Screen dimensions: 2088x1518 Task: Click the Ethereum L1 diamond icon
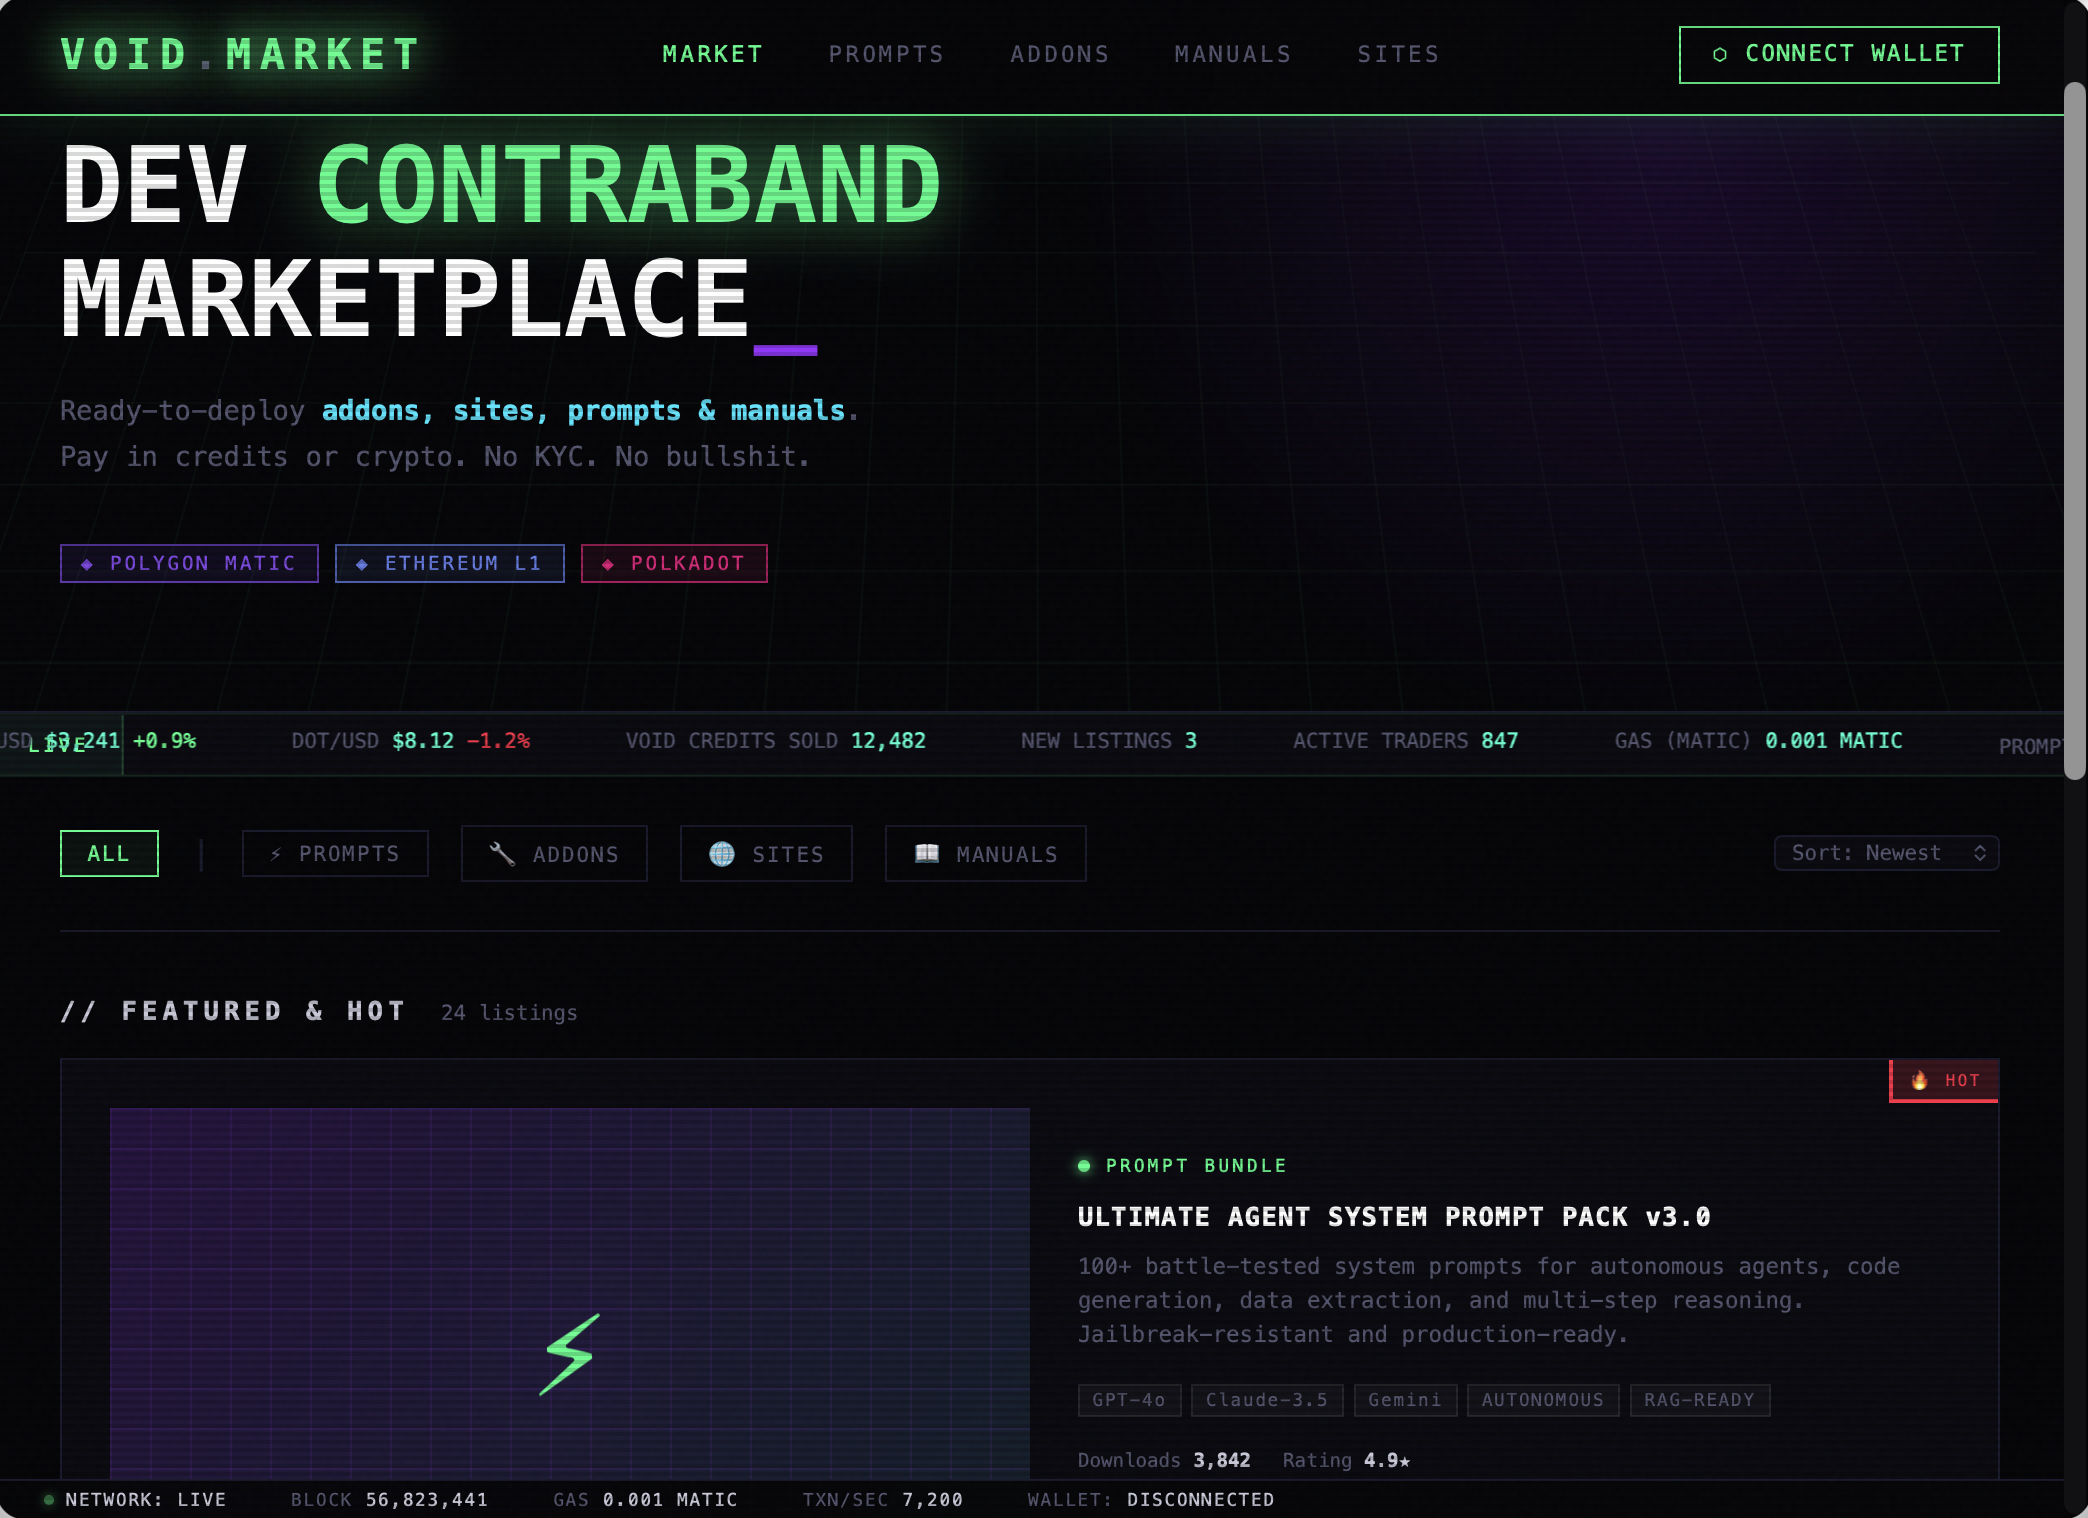[x=362, y=564]
